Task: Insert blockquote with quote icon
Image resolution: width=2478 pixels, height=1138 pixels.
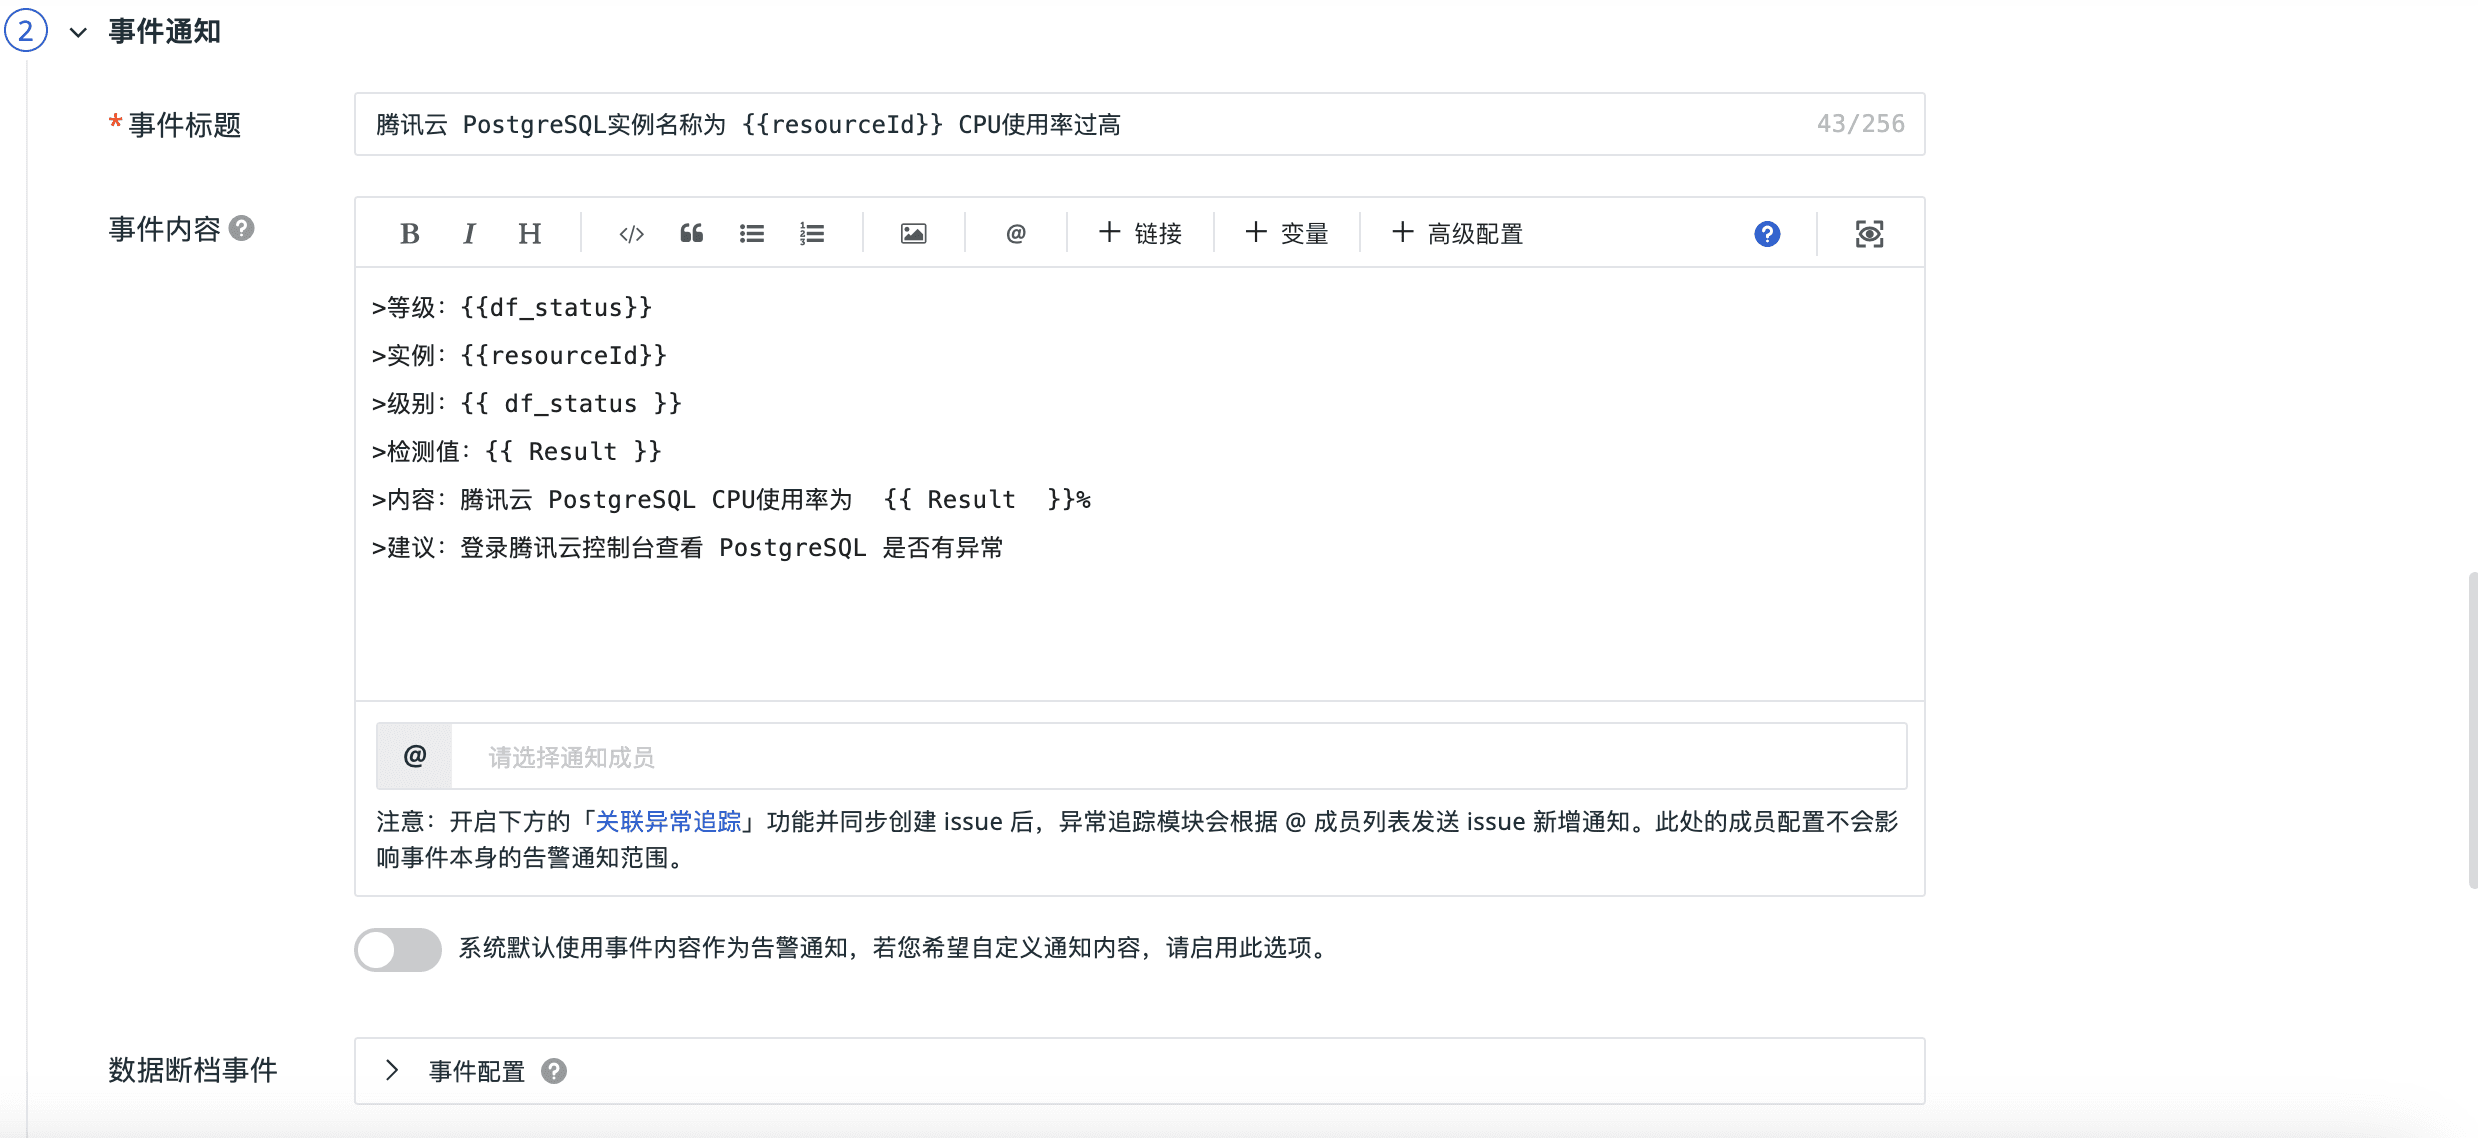Action: pyautogui.click(x=691, y=234)
